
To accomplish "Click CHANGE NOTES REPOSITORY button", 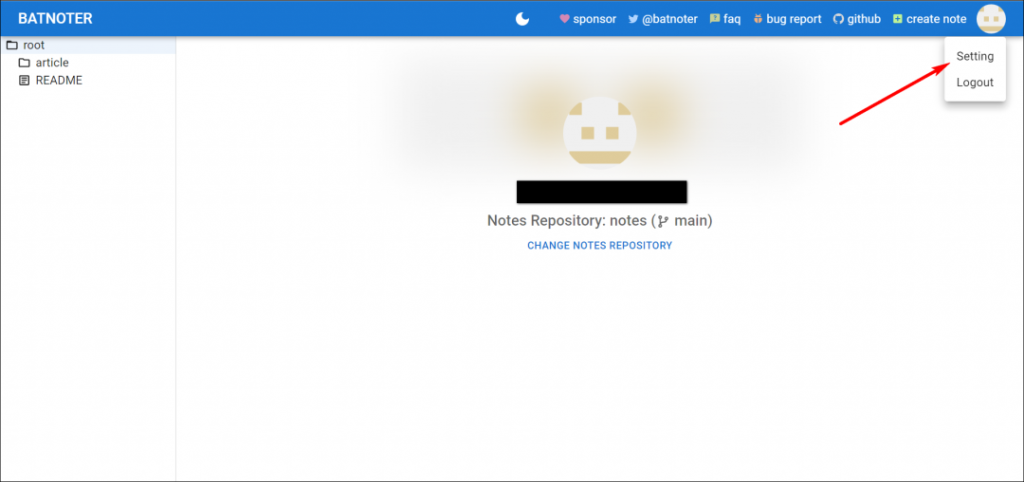I will [600, 246].
